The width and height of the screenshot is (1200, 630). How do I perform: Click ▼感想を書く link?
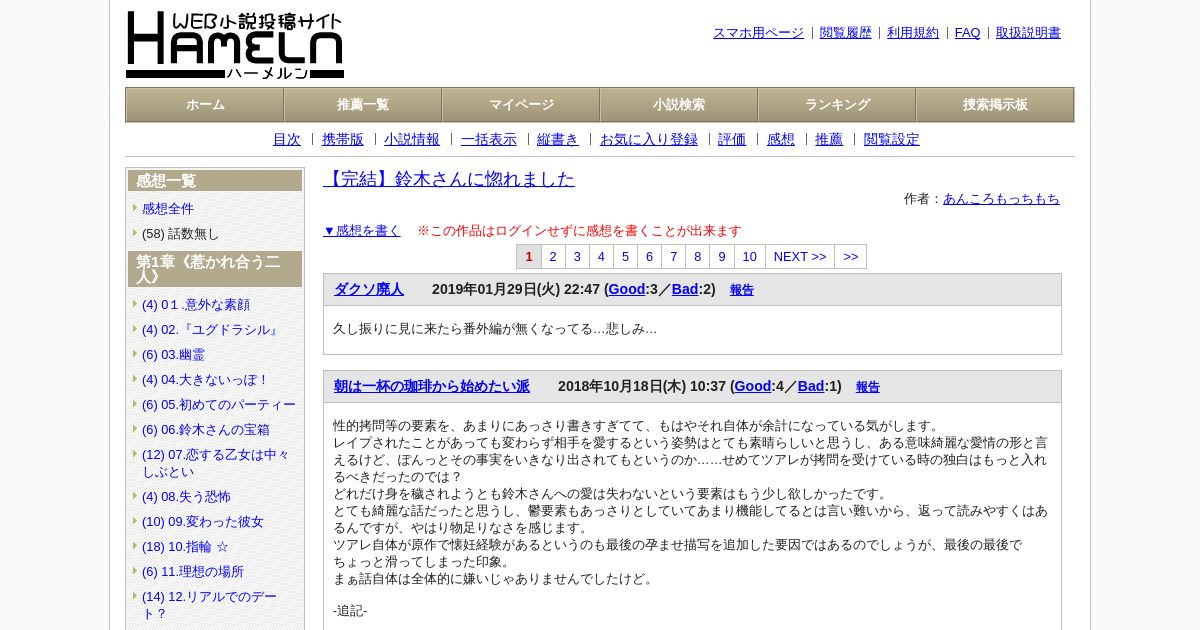tap(362, 231)
